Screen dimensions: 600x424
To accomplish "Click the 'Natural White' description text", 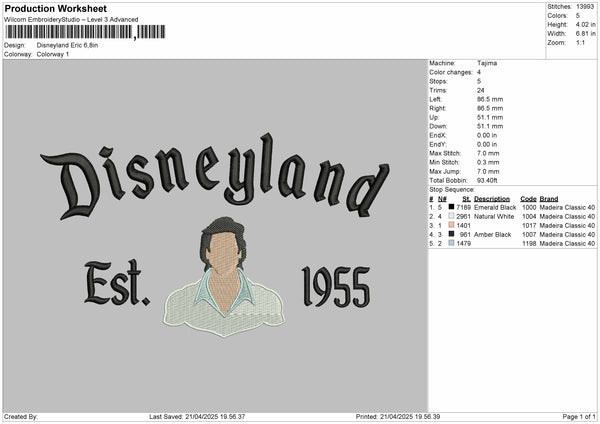I will (494, 216).
